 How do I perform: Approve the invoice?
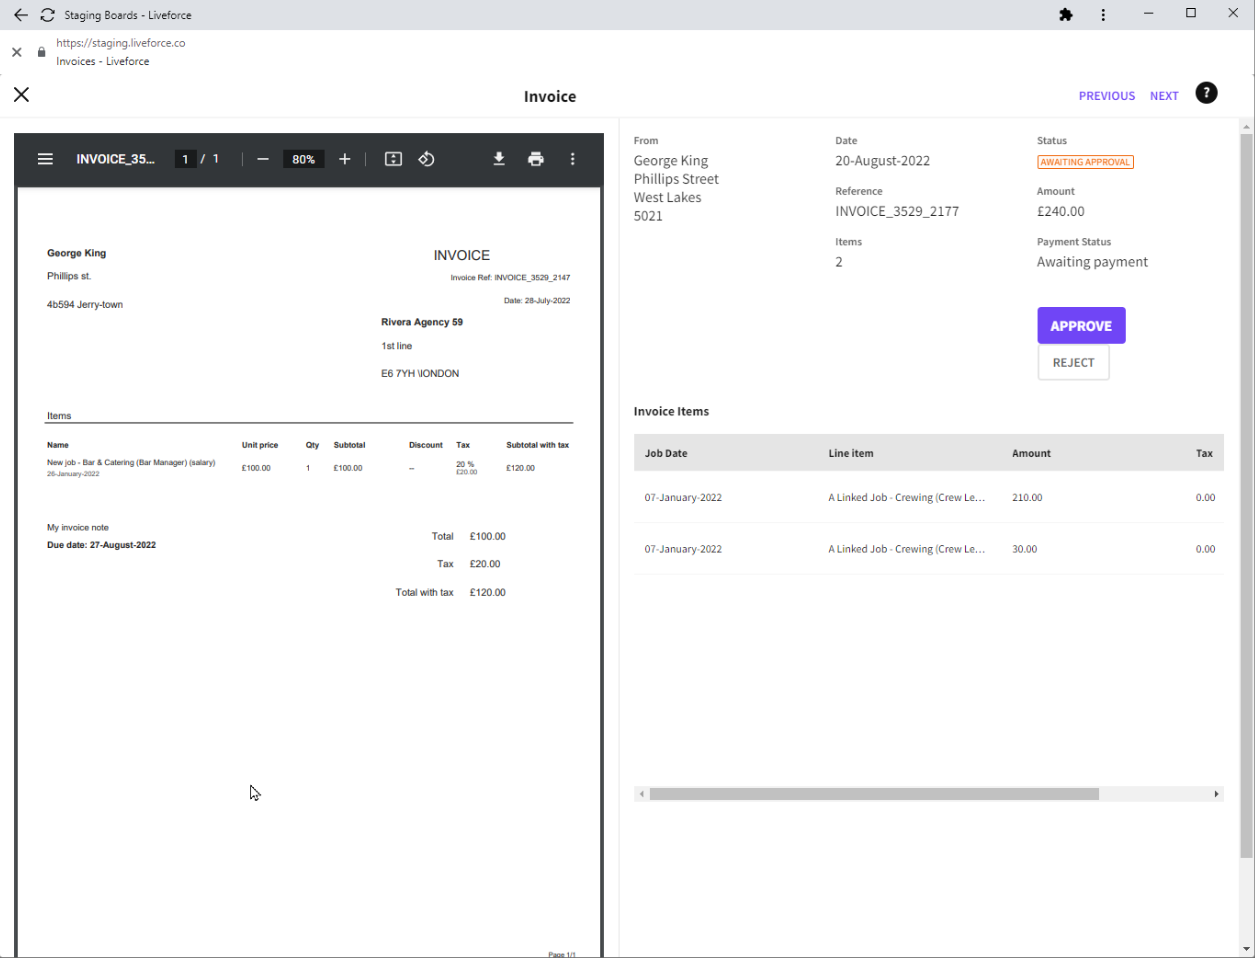click(x=1081, y=325)
